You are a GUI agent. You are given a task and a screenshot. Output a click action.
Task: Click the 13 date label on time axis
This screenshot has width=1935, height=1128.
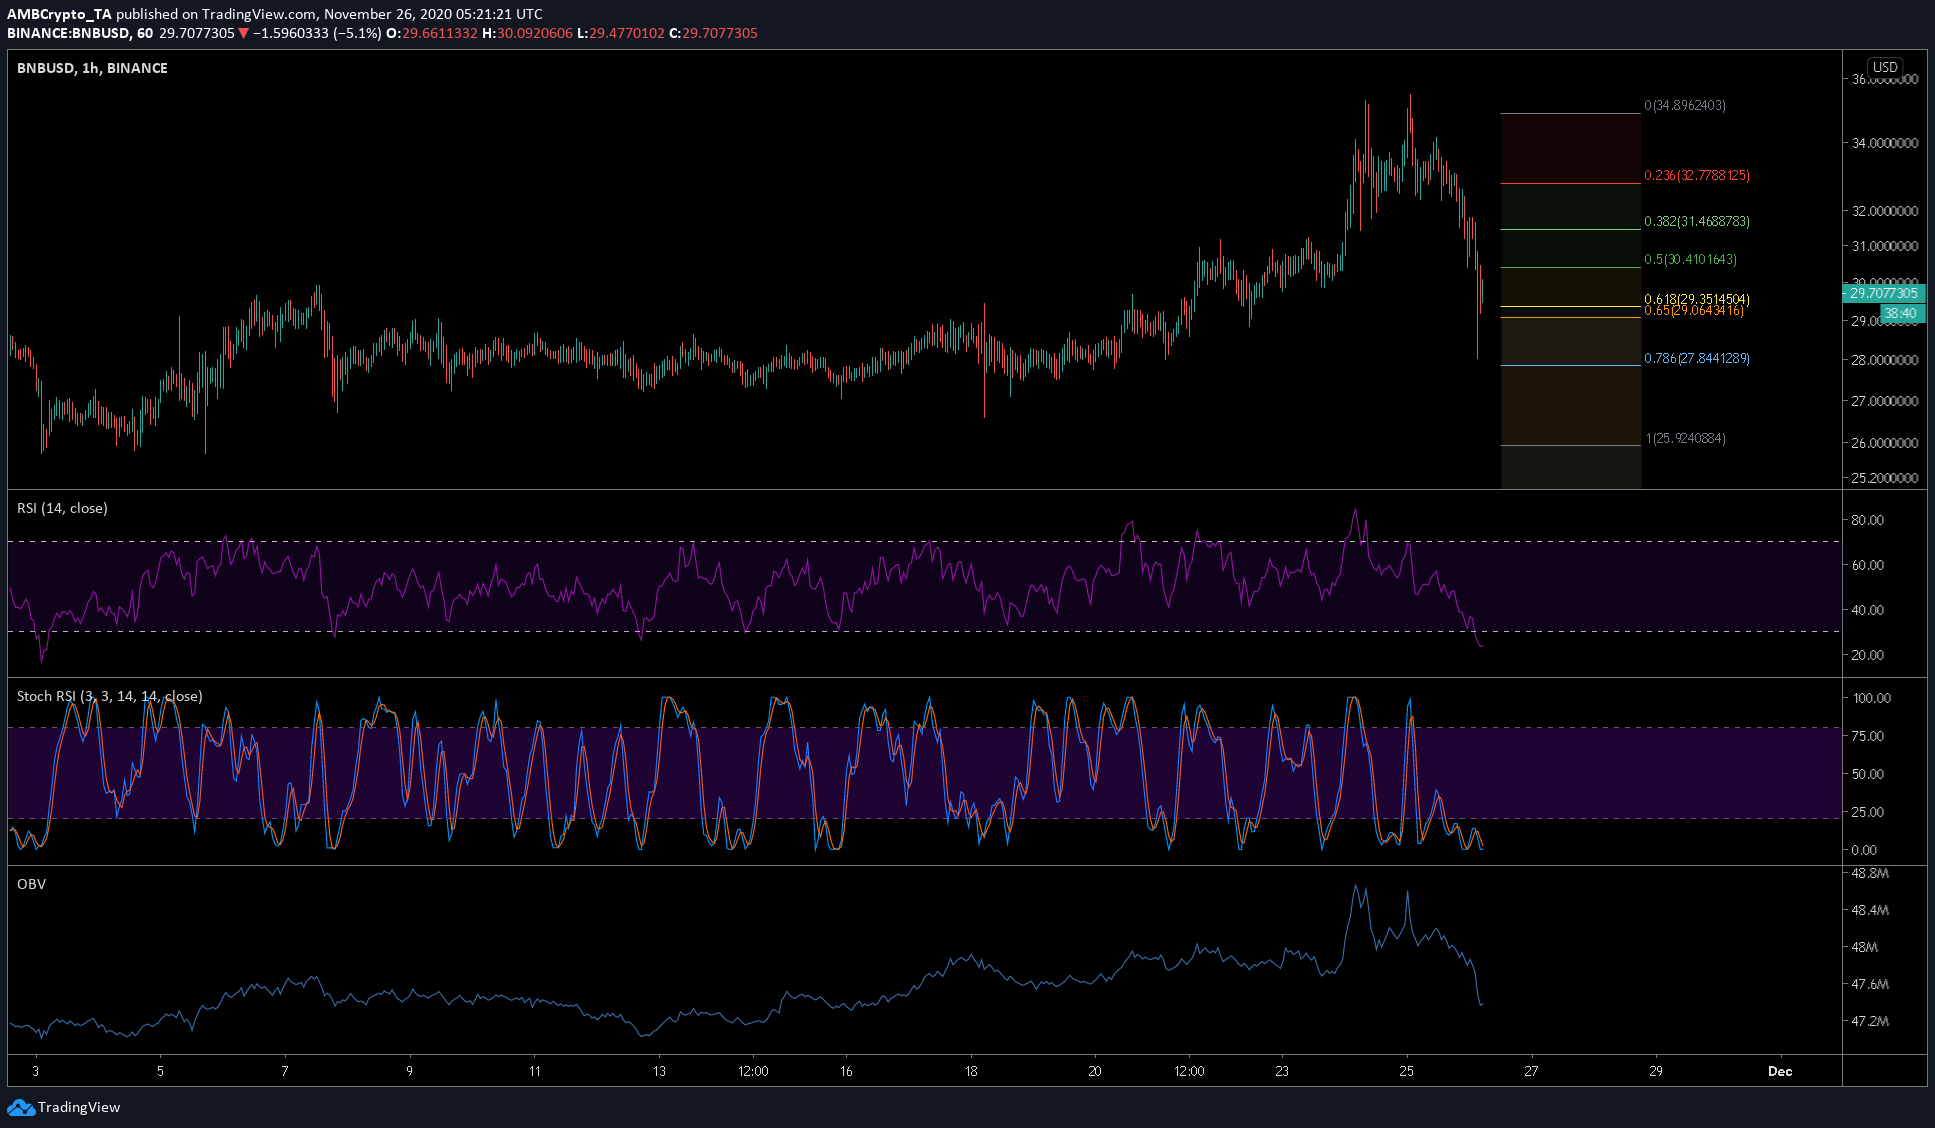(x=659, y=1071)
